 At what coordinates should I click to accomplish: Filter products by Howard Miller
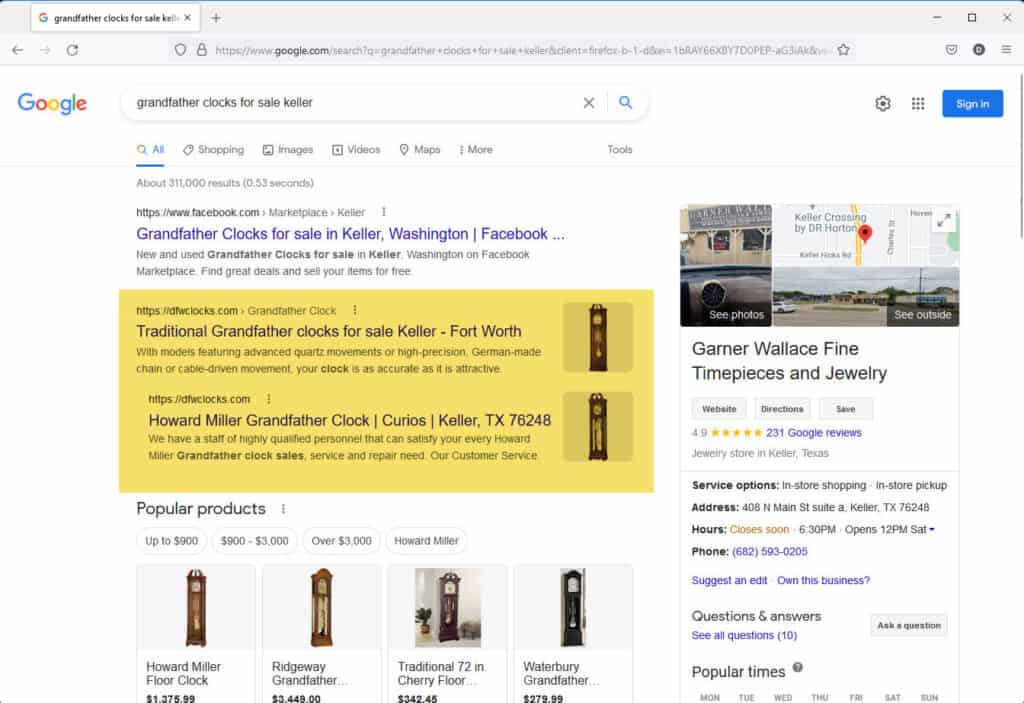(x=426, y=541)
